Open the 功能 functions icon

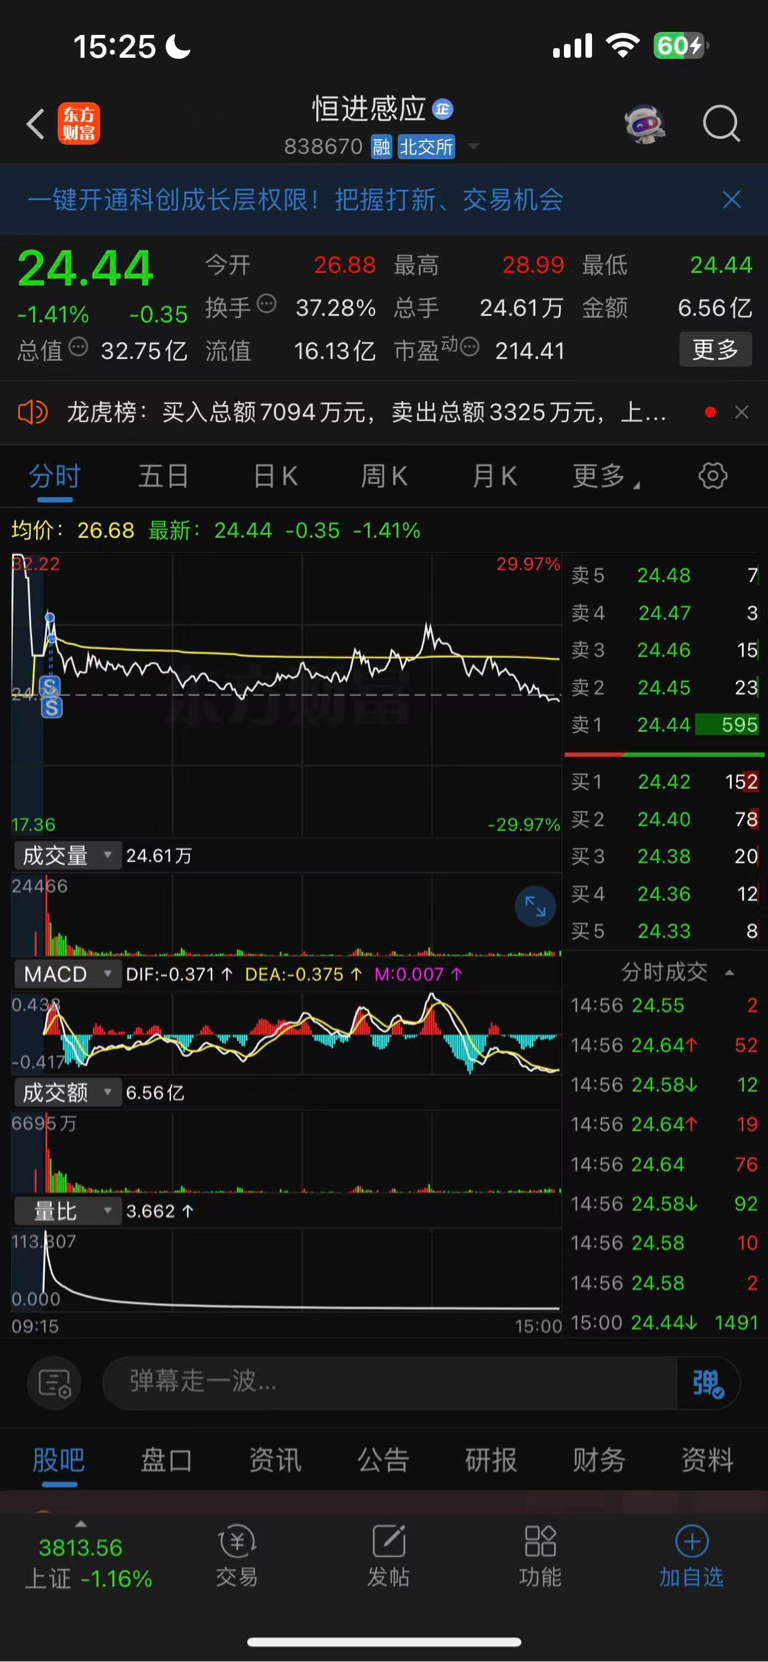point(540,1557)
